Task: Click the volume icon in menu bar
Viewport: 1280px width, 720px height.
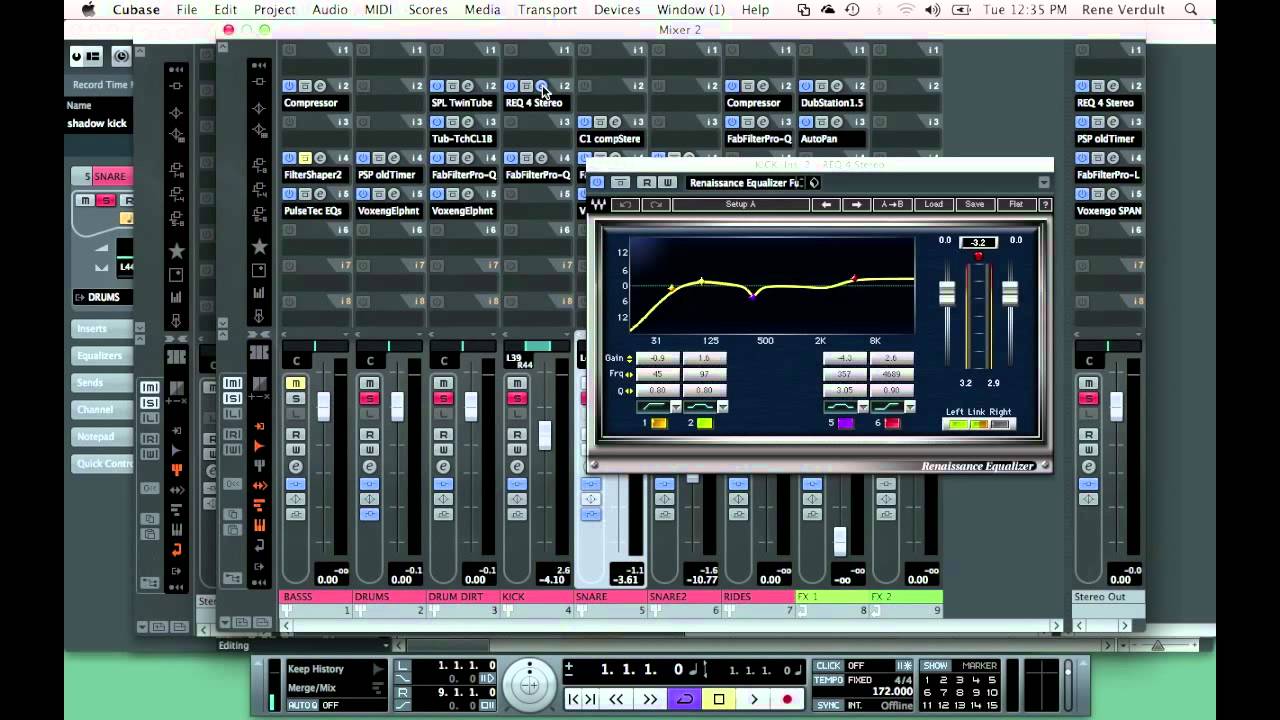Action: [x=933, y=10]
